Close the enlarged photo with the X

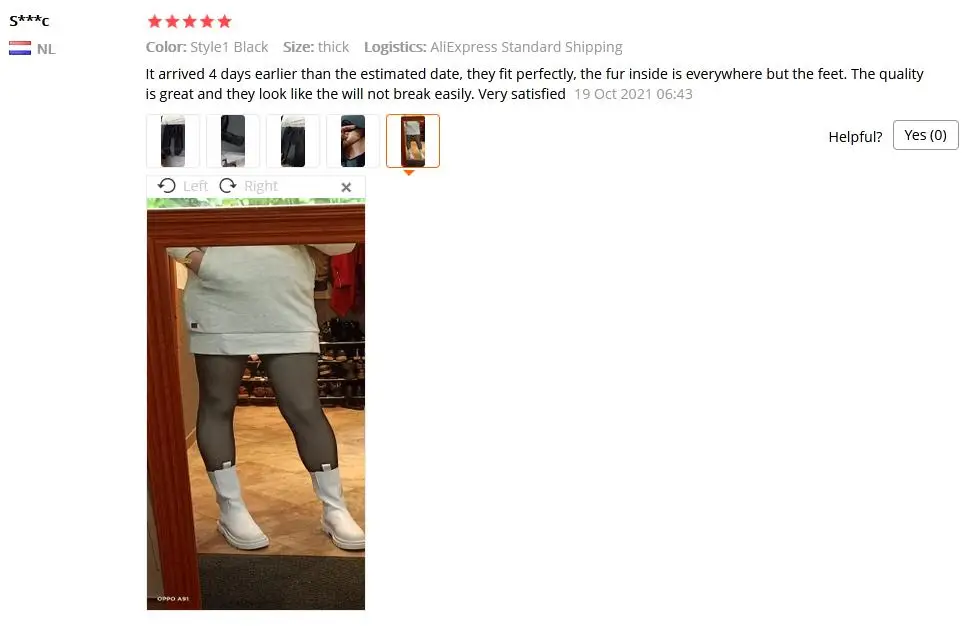tap(346, 187)
